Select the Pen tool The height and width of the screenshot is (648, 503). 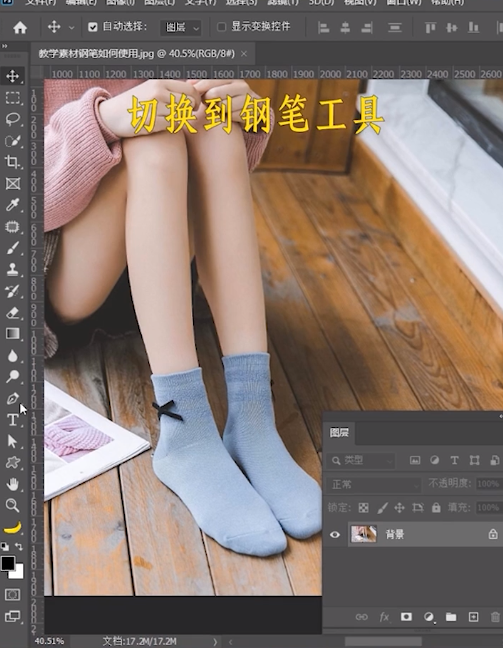click(x=12, y=398)
